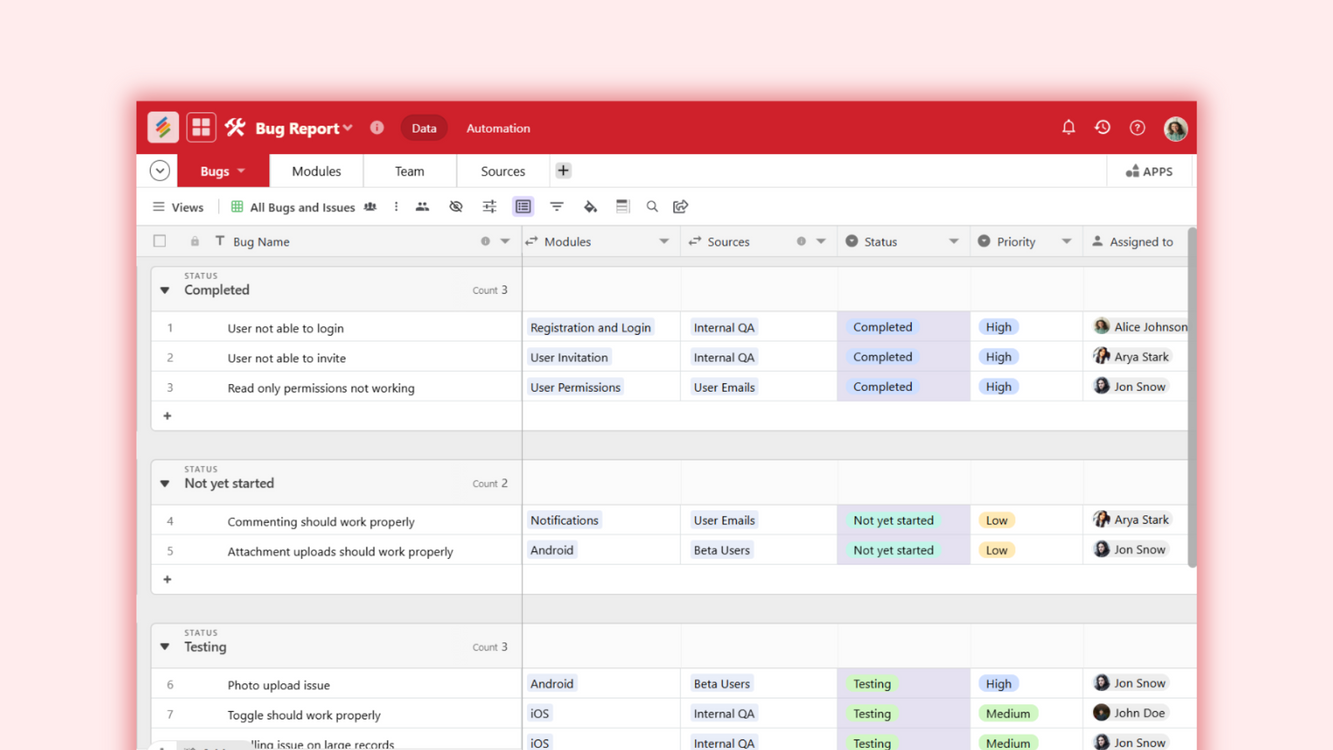Click the Registration and Login module link
Image resolution: width=1333 pixels, height=750 pixels.
(590, 327)
